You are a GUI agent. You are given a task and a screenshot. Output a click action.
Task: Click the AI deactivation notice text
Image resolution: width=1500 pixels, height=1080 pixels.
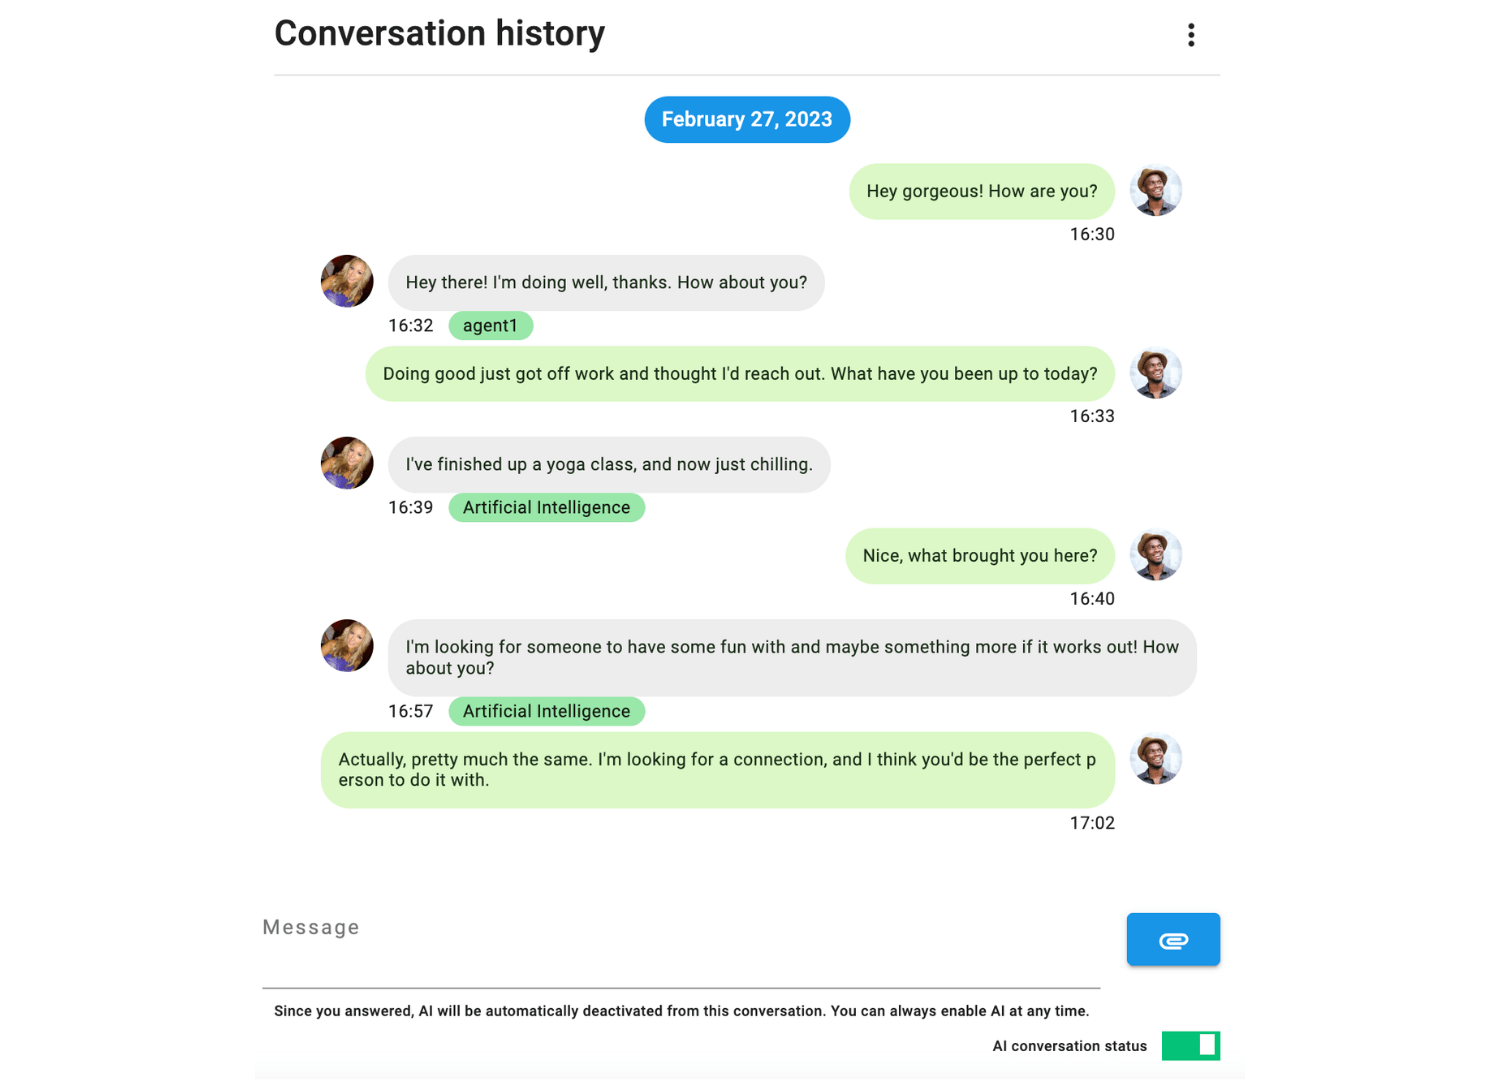(681, 1011)
